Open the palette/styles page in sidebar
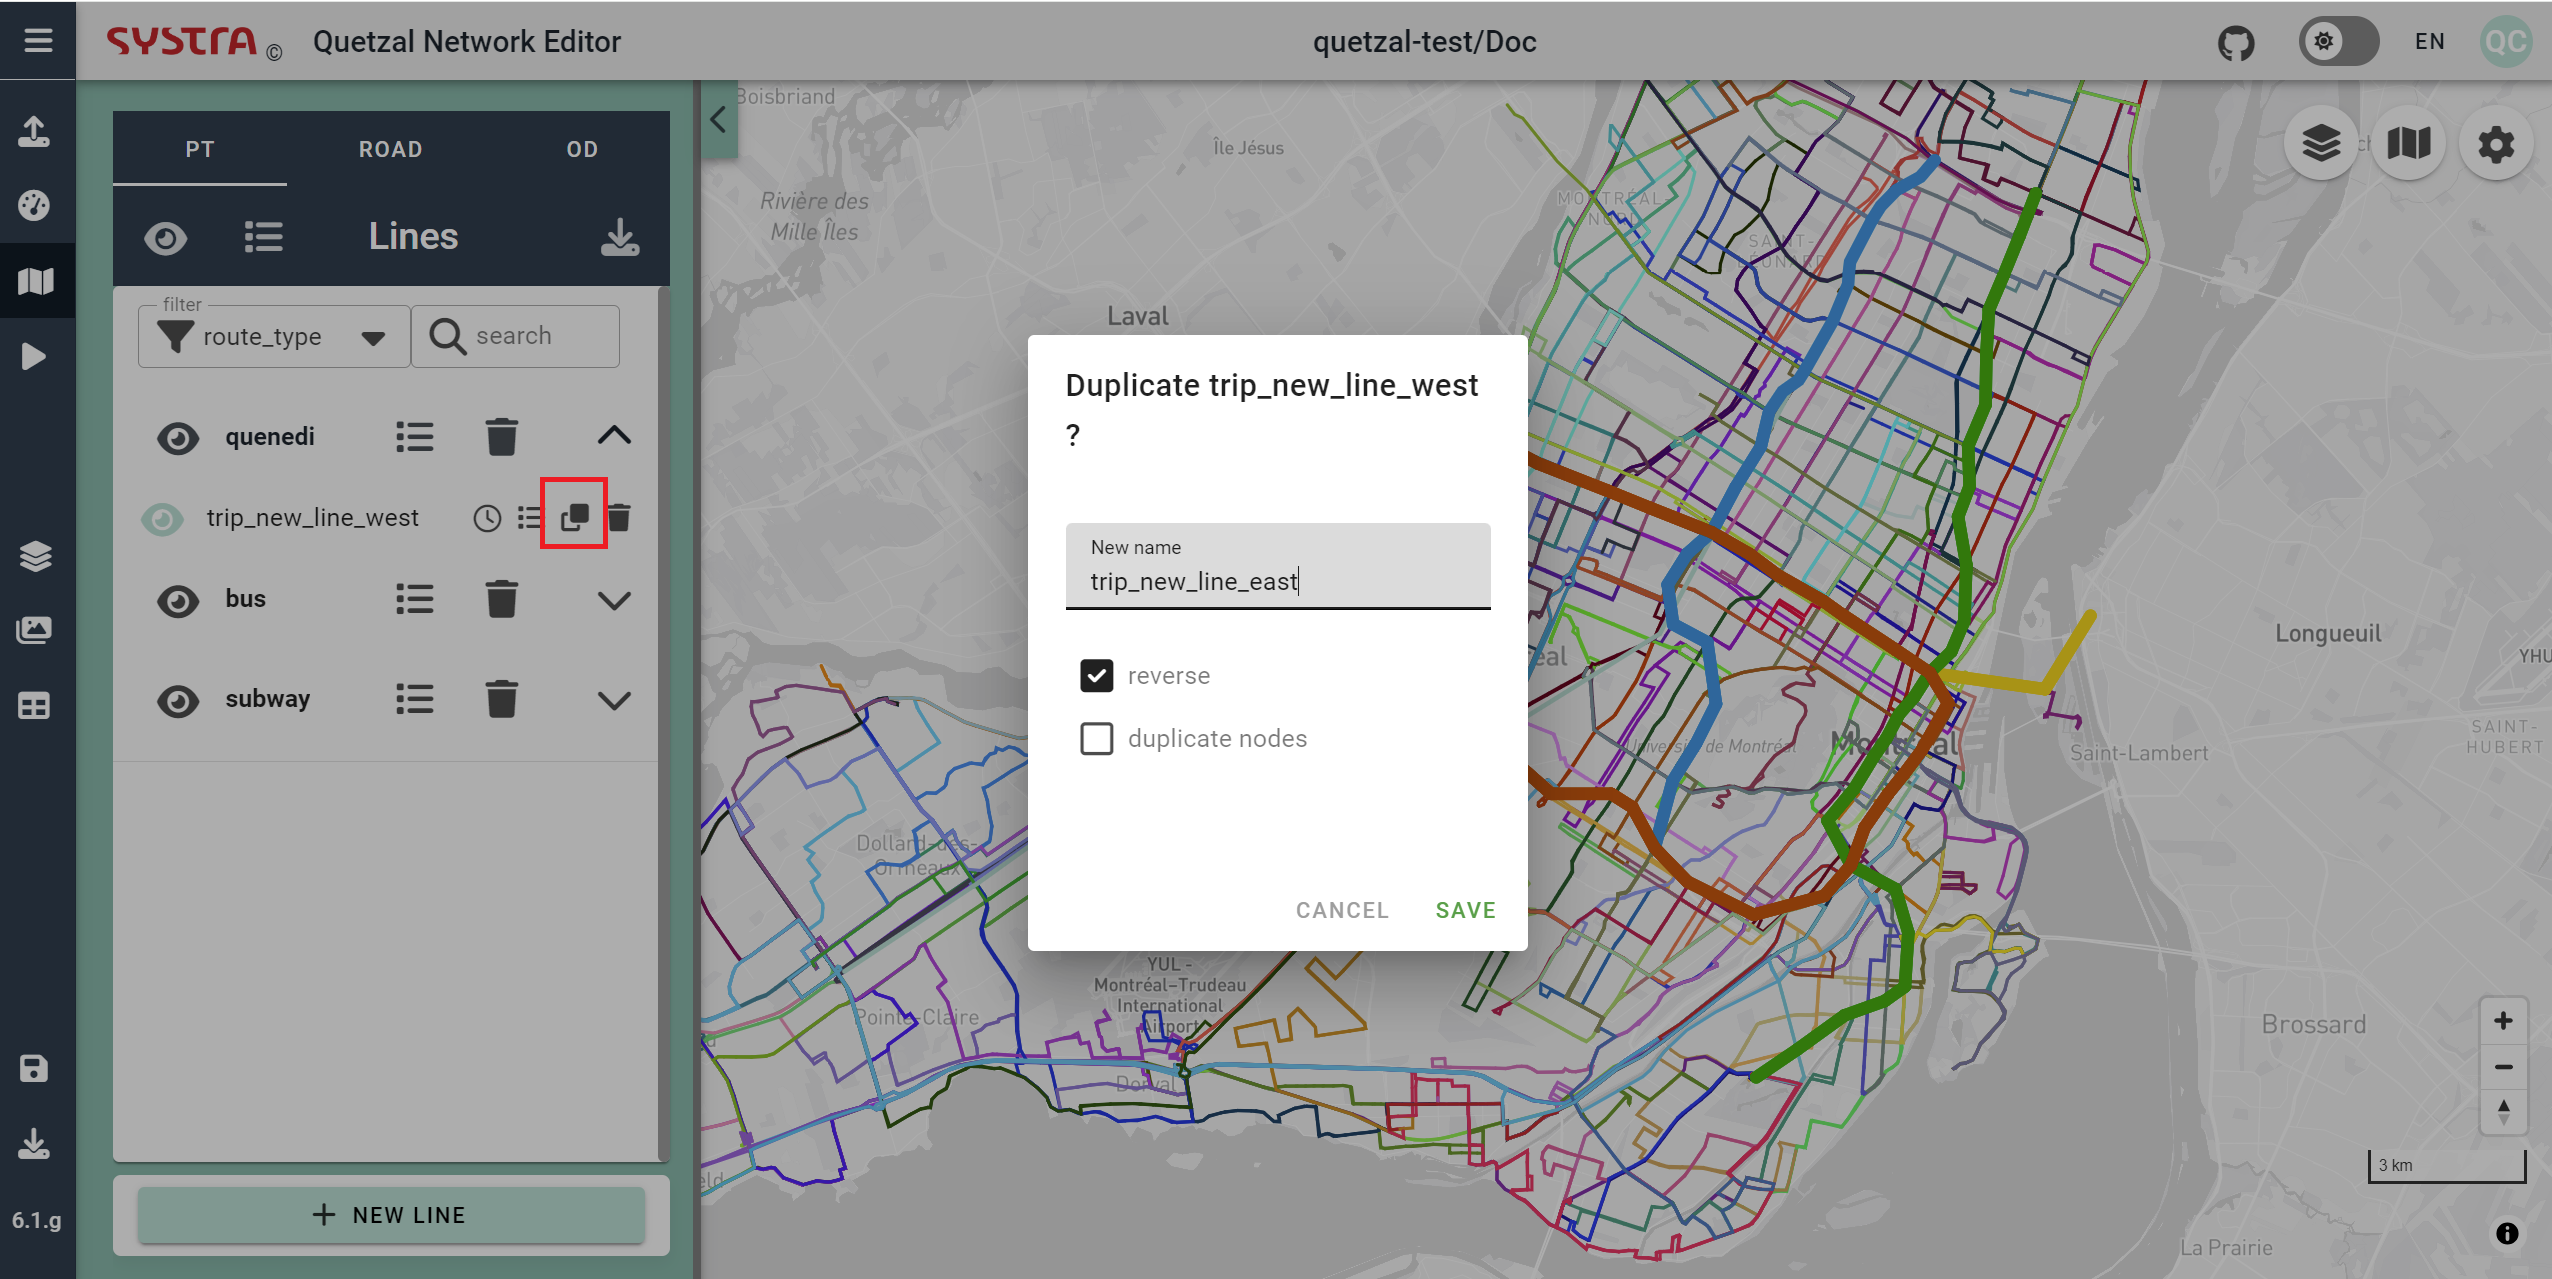 (x=35, y=205)
